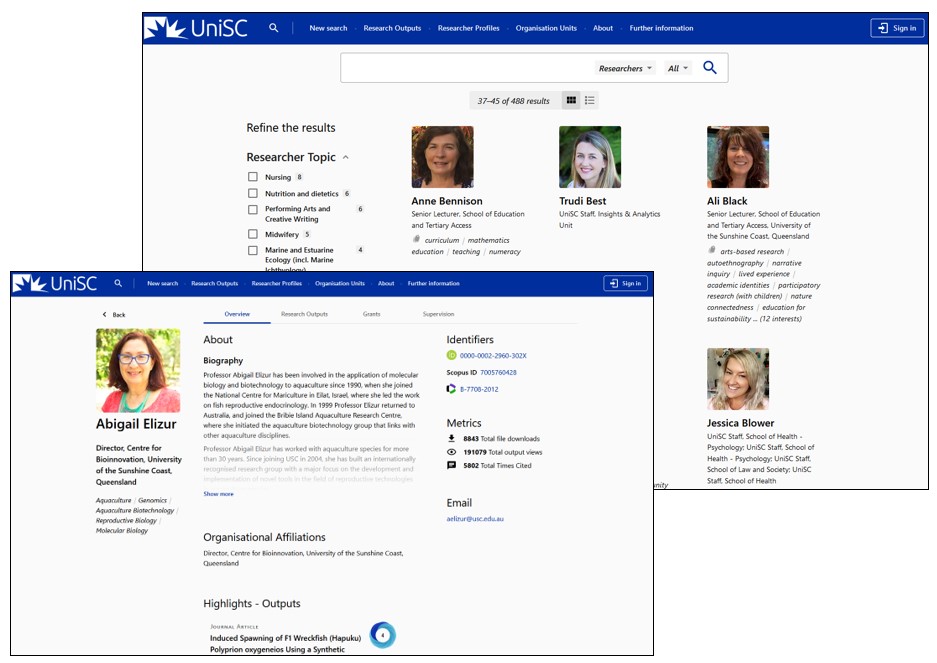Open the Grants tab
Image resolution: width=937 pixels, height=663 pixels.
pos(371,314)
